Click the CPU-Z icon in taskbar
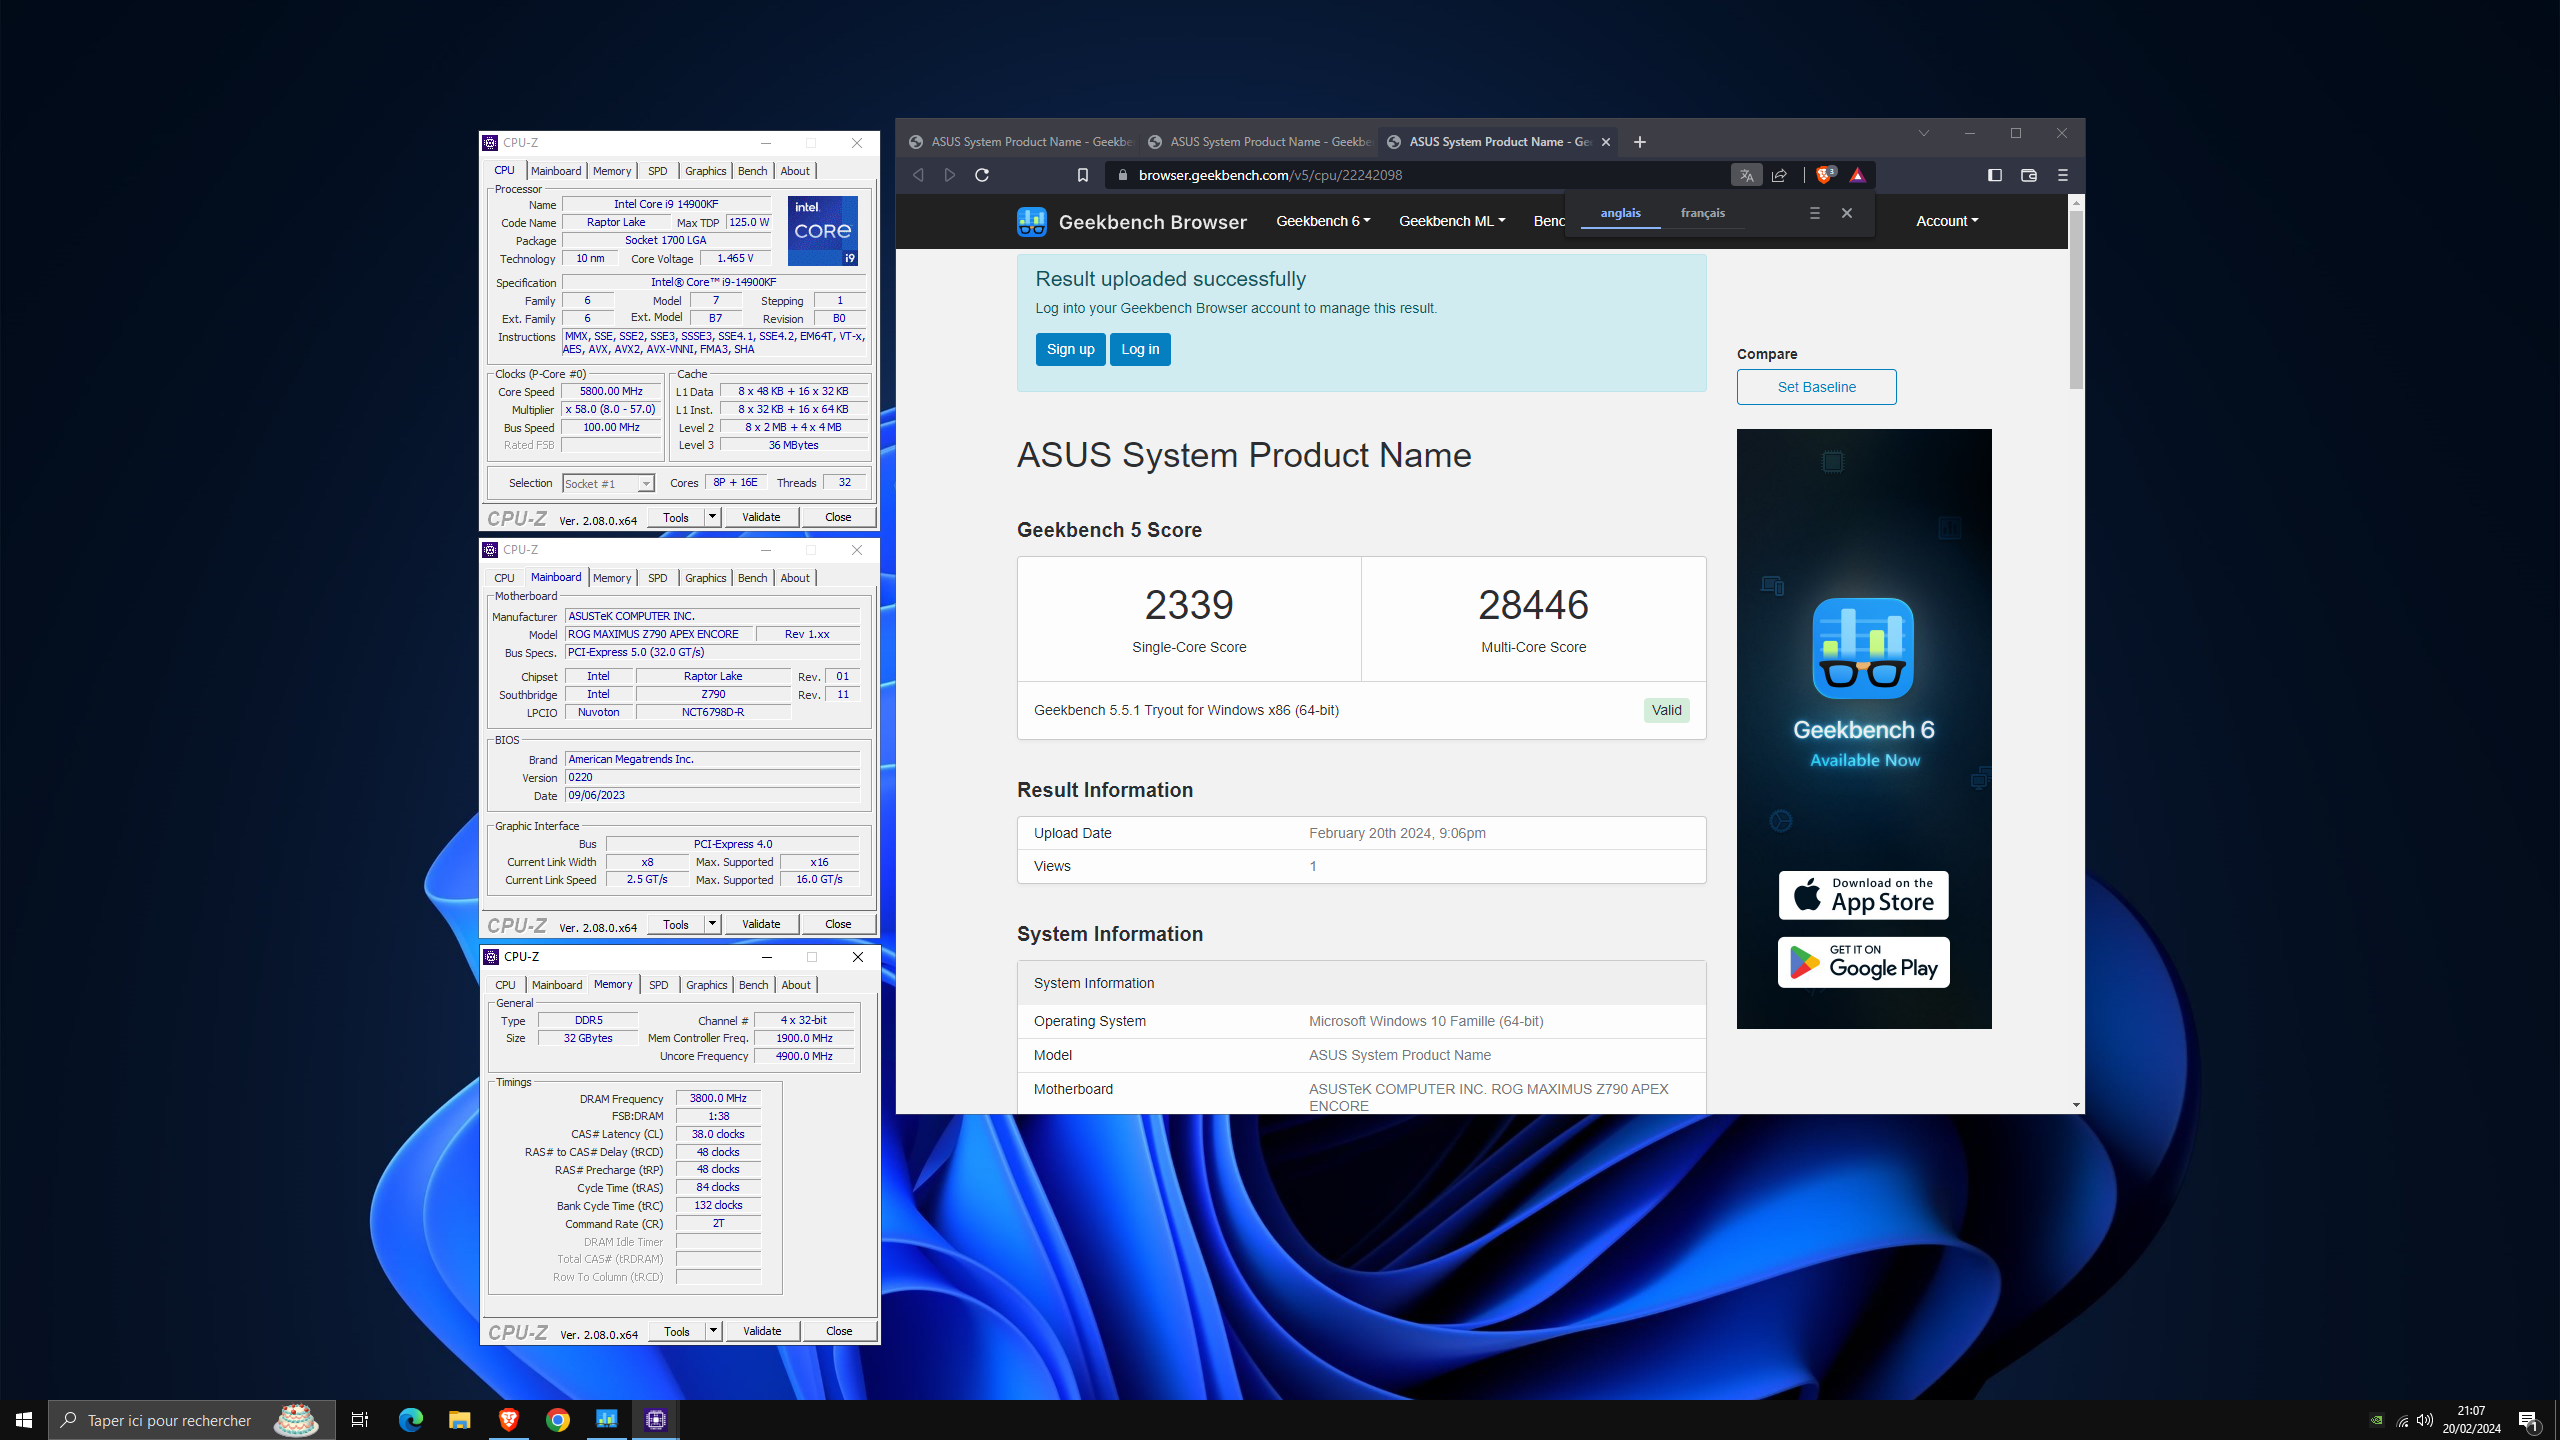 (x=656, y=1420)
